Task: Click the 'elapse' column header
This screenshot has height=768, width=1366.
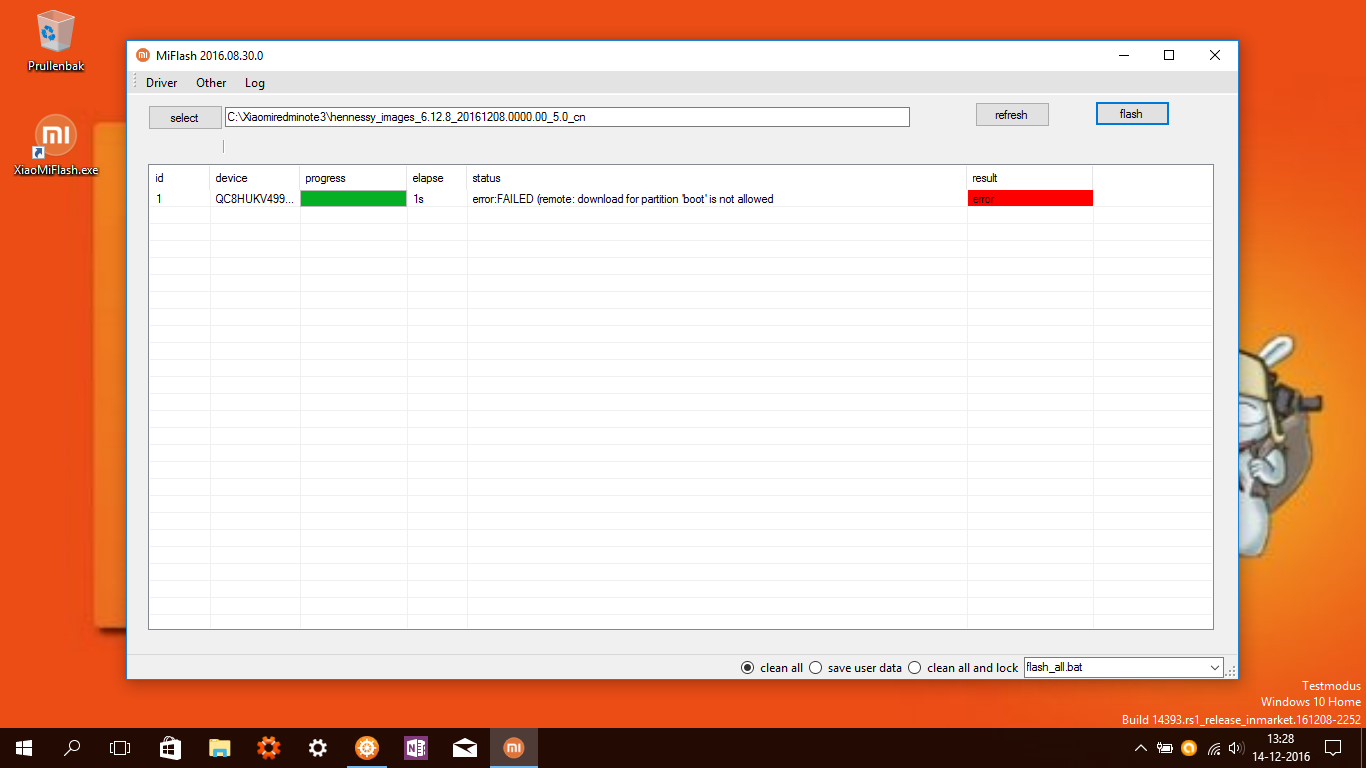Action: coord(437,178)
